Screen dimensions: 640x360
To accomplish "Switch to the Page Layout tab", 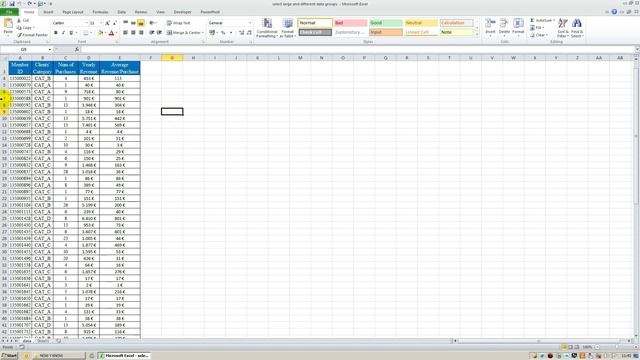I will pyautogui.click(x=73, y=12).
